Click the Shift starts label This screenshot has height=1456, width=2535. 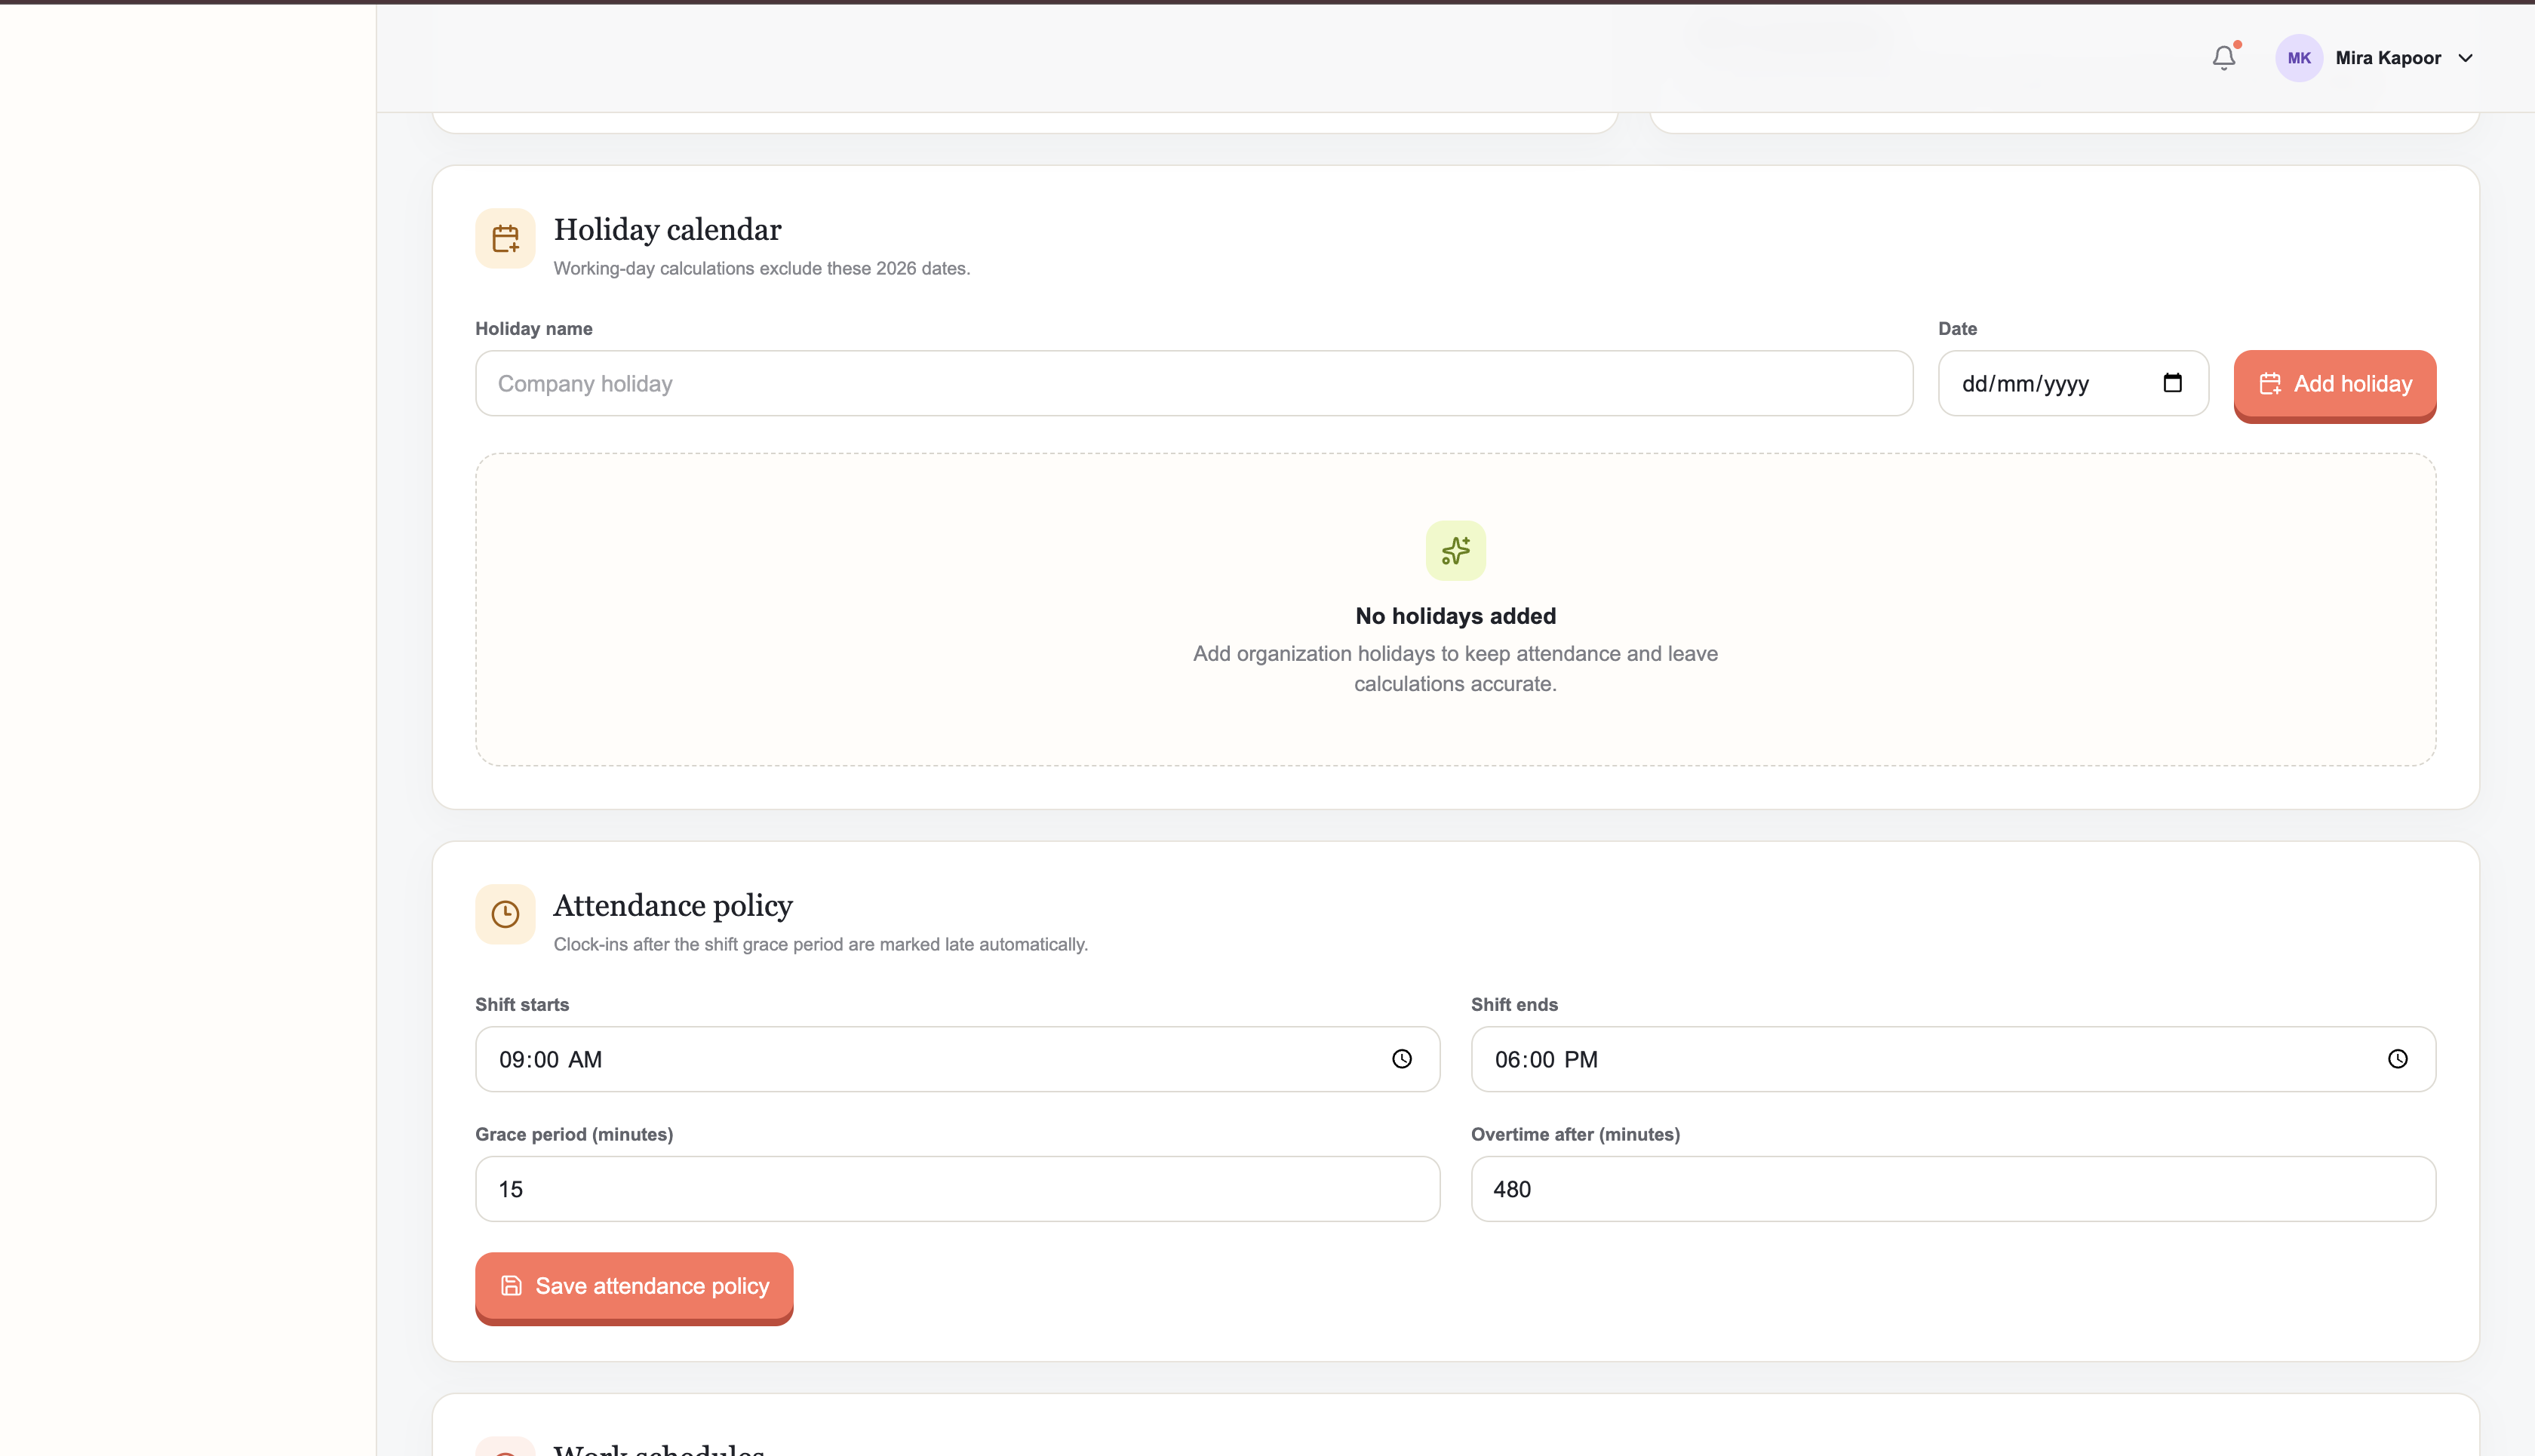coord(522,1005)
